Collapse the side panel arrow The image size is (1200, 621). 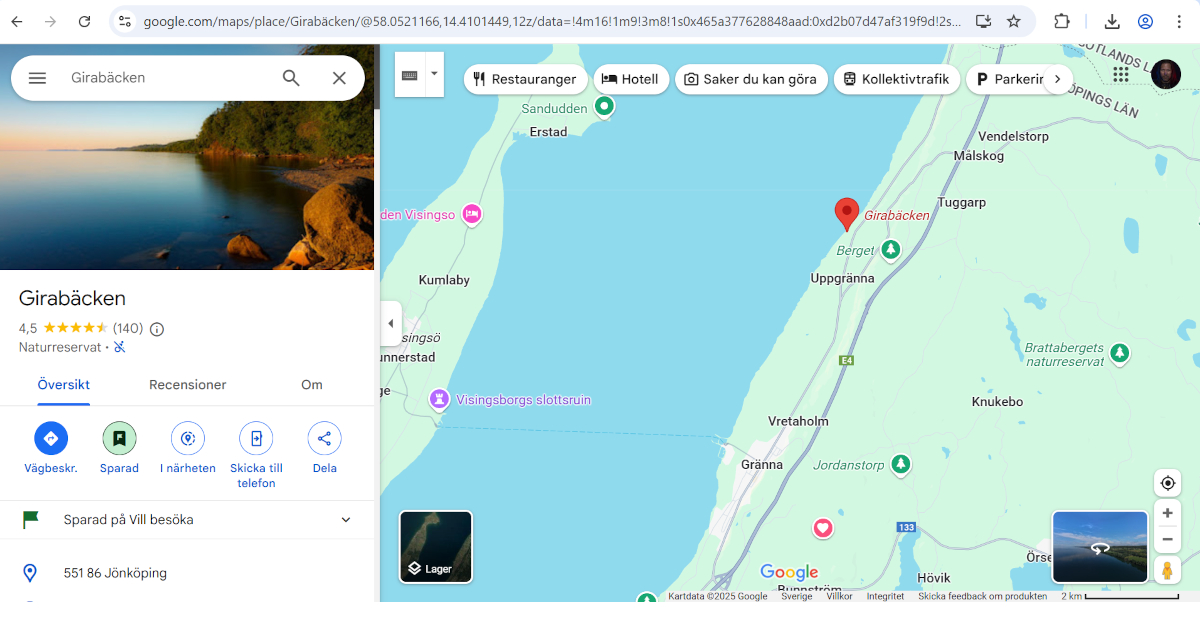(x=391, y=323)
